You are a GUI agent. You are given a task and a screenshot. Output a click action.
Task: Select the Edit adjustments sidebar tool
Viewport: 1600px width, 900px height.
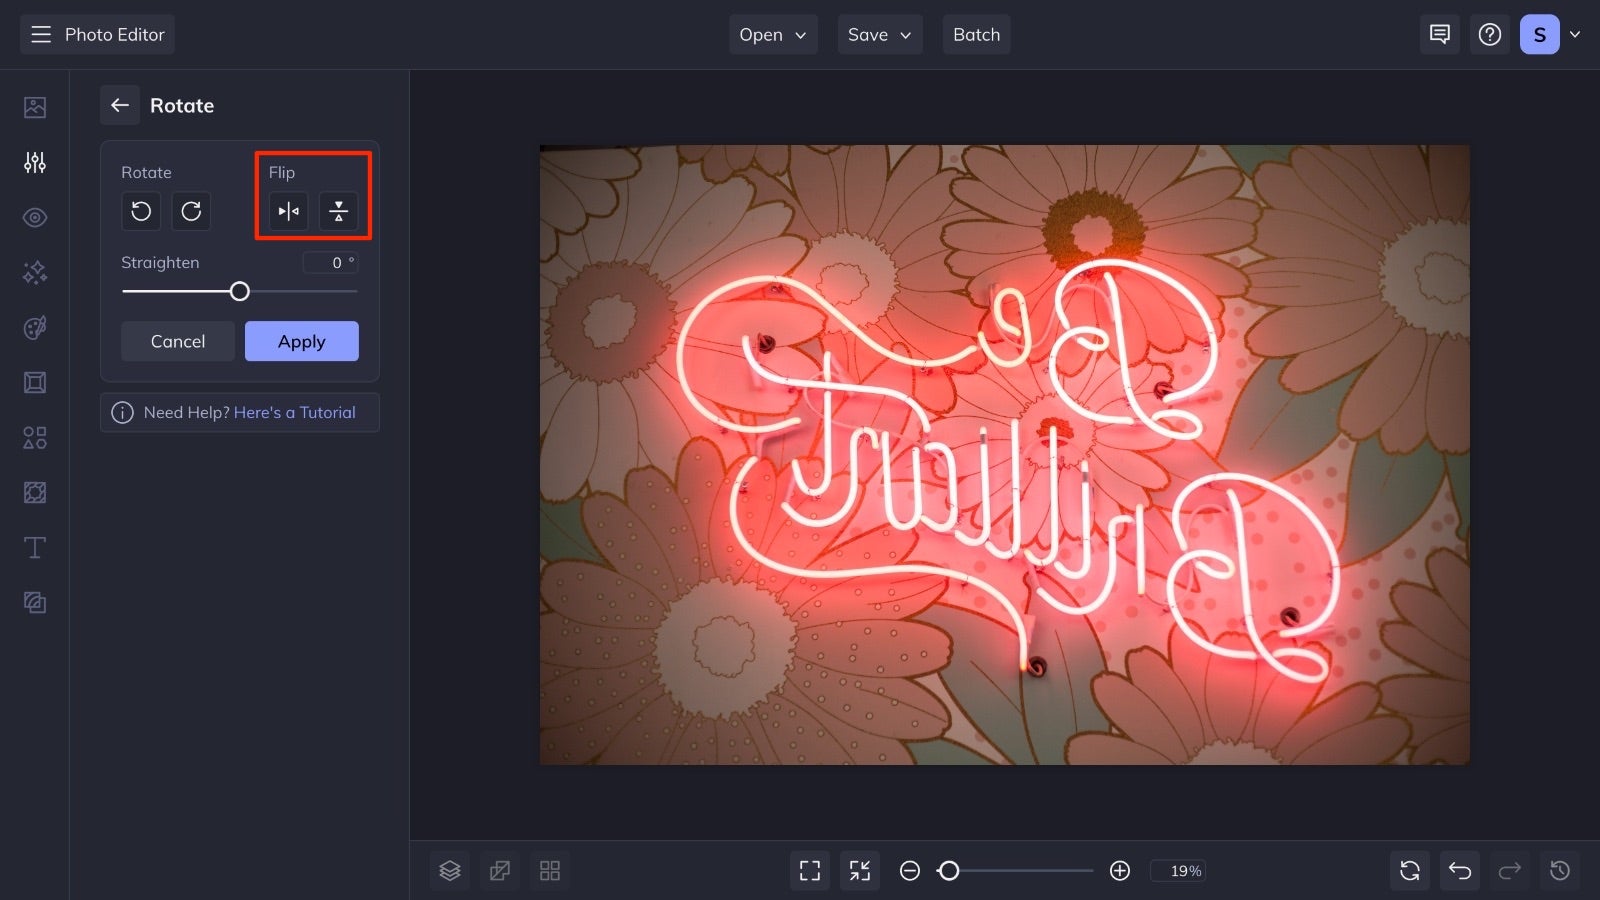point(34,162)
